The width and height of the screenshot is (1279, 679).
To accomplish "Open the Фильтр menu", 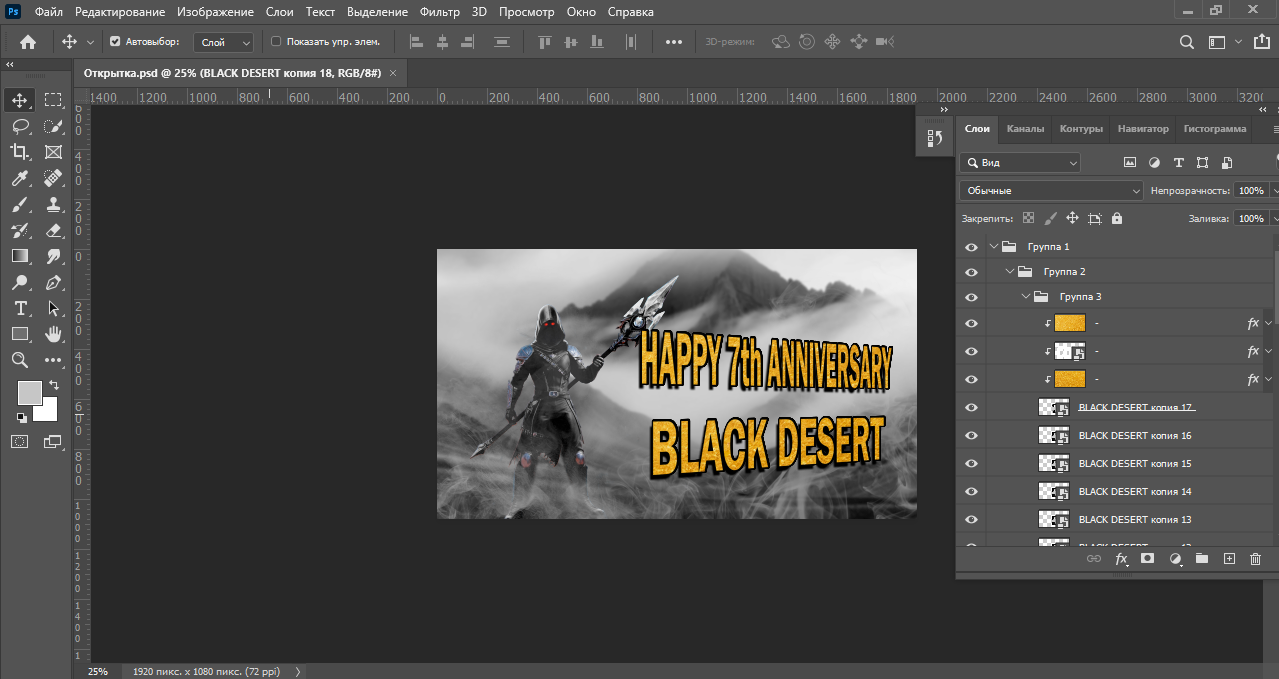I will (439, 12).
